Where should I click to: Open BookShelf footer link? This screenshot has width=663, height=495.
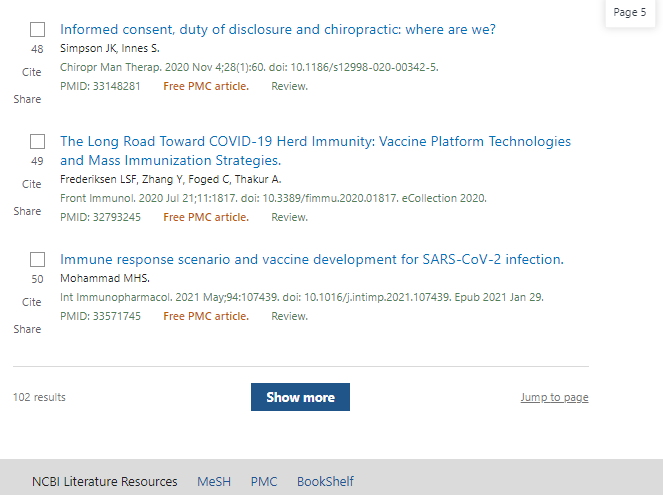[x=325, y=481]
